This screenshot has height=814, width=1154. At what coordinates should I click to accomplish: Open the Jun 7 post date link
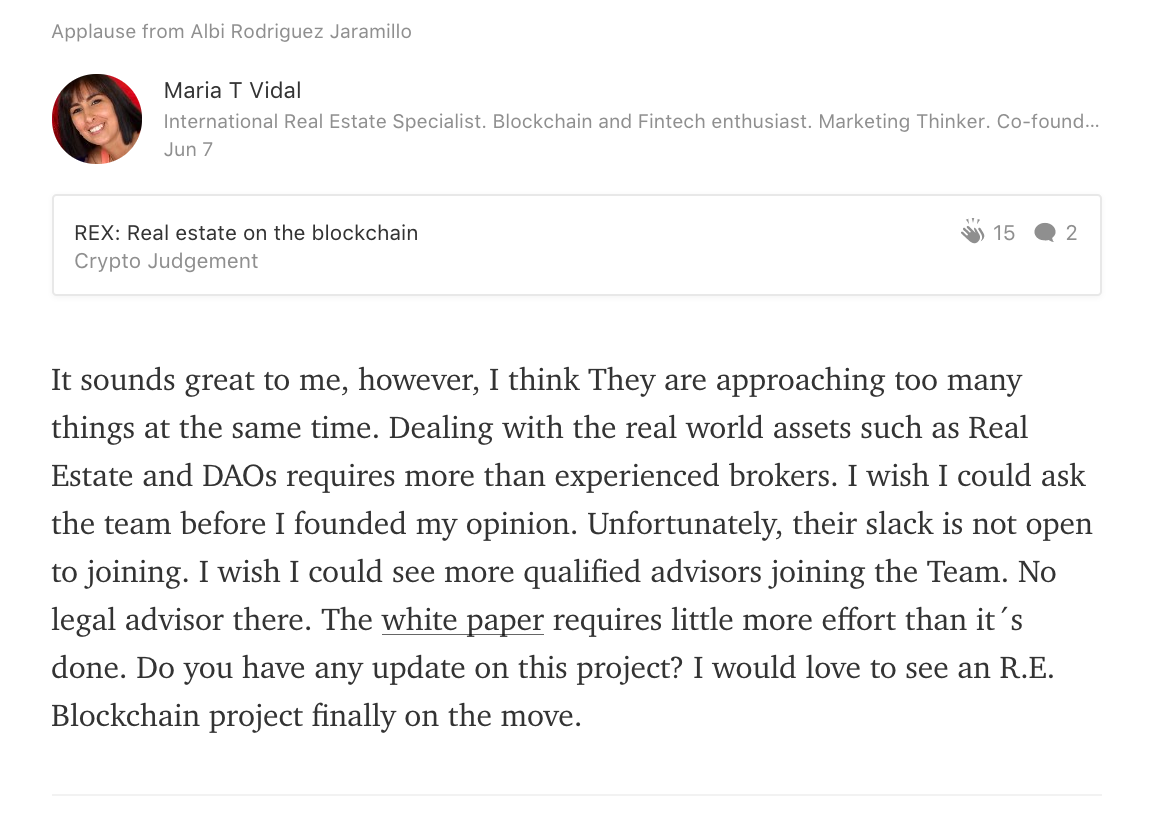click(x=188, y=149)
